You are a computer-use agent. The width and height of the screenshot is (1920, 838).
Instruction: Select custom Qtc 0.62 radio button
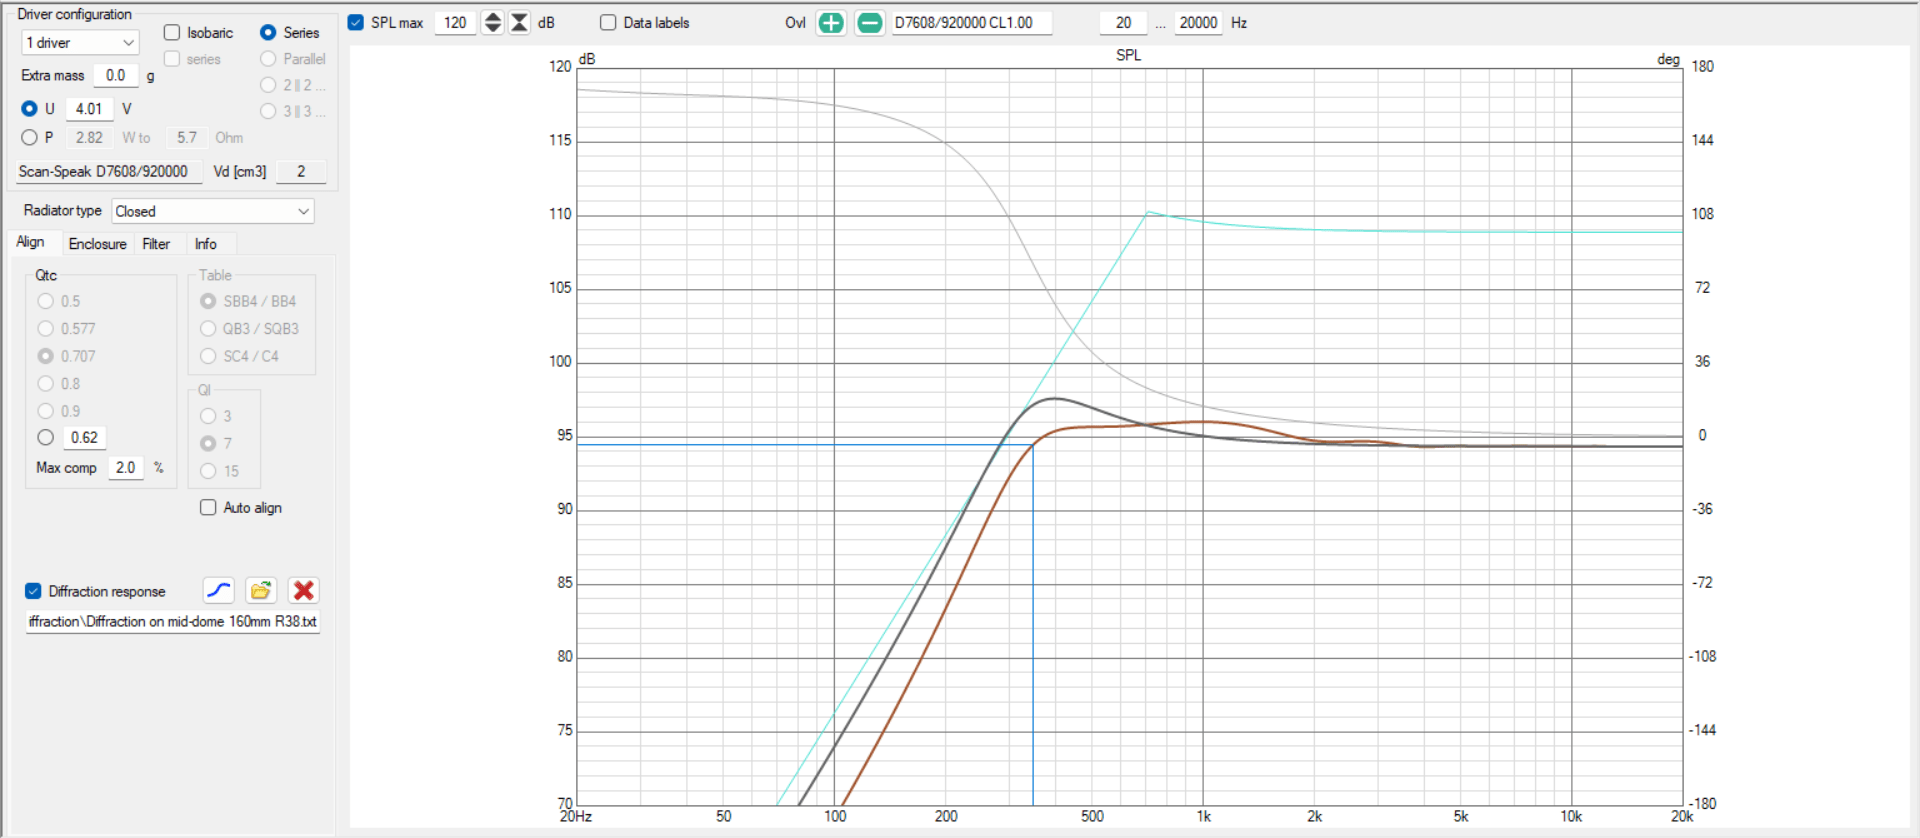coord(45,437)
